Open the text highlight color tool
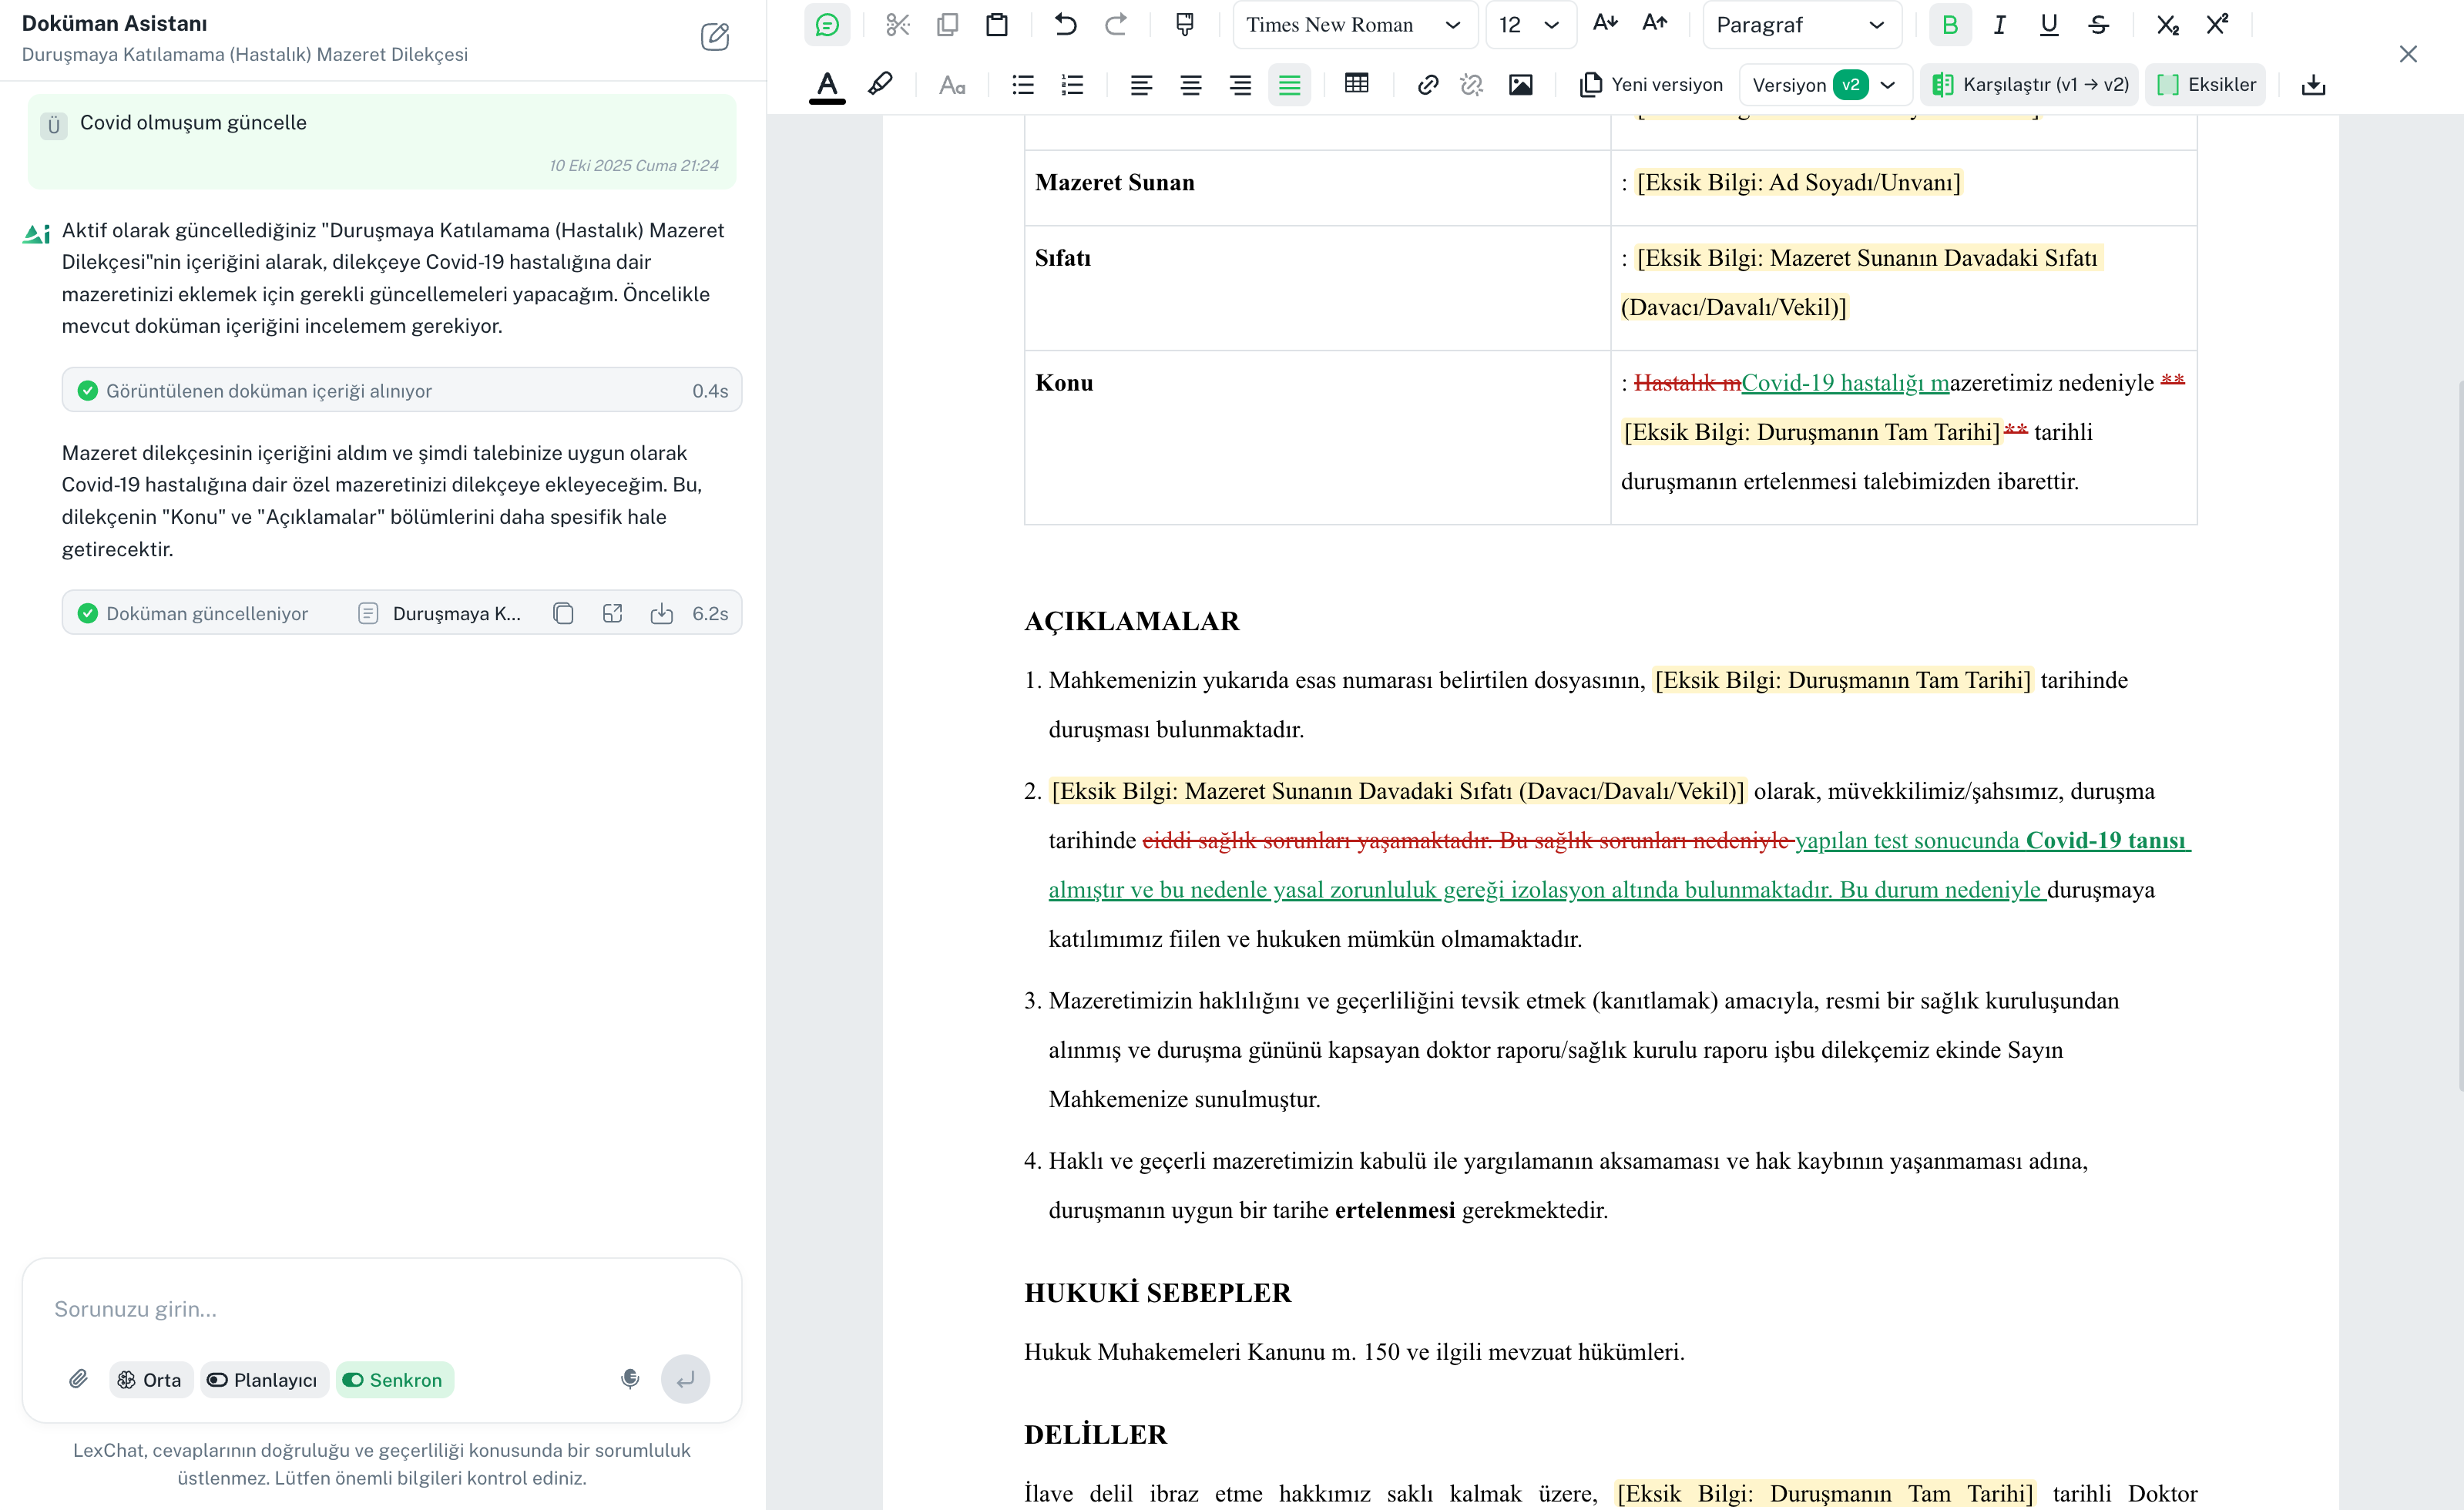The width and height of the screenshot is (2464, 1510). (879, 84)
